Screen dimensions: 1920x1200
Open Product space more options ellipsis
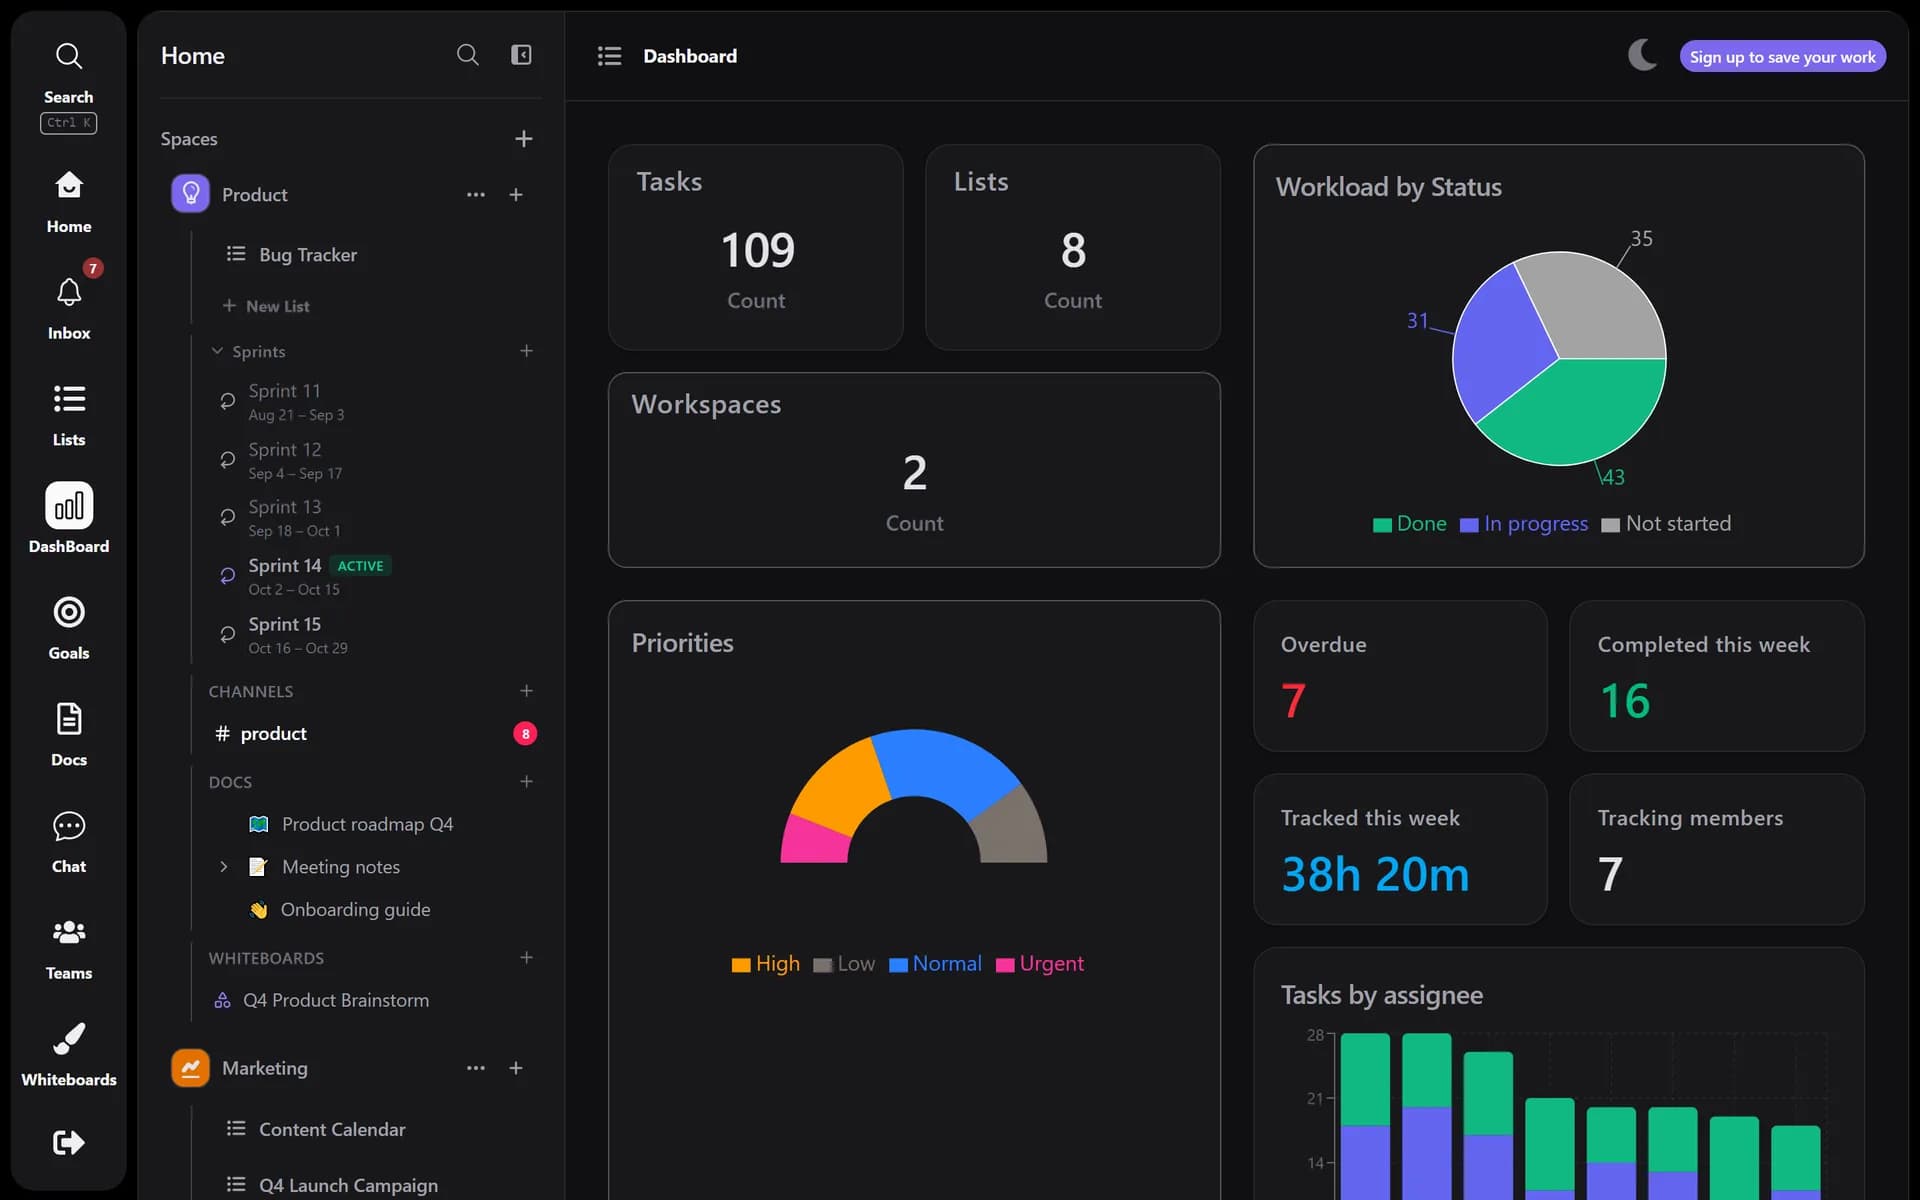(475, 195)
